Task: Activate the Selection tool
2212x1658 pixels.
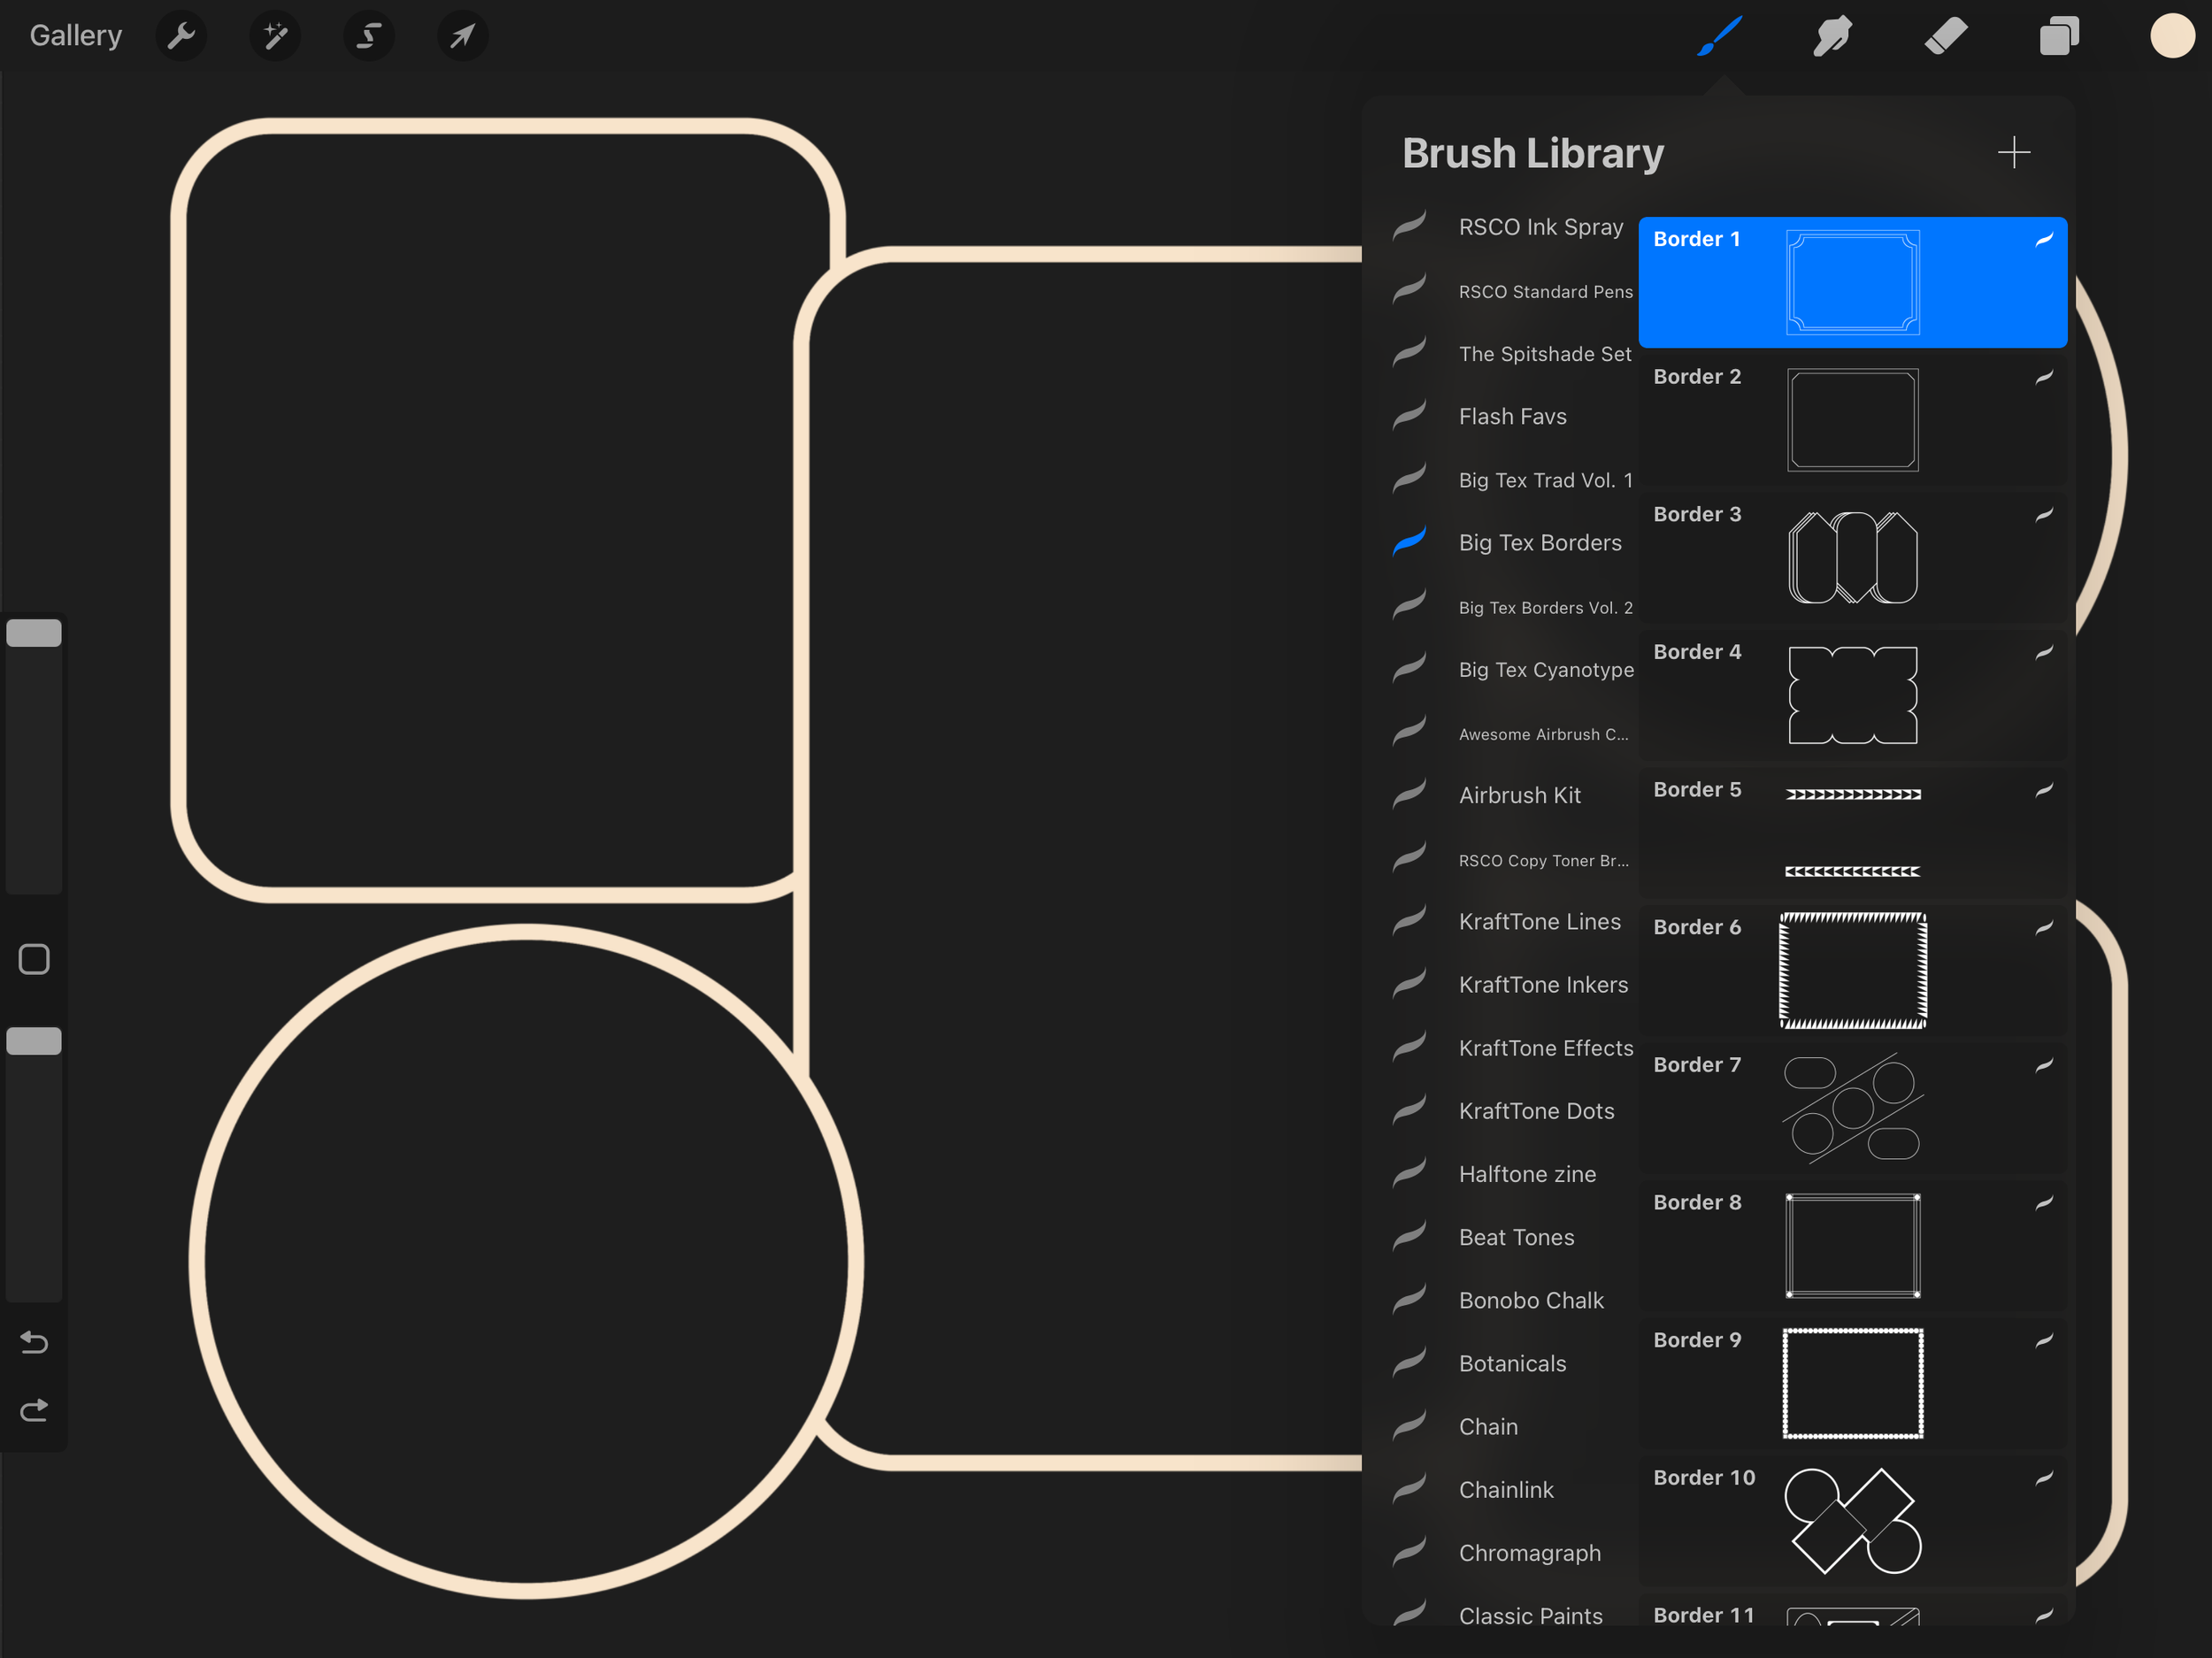Action: click(368, 37)
